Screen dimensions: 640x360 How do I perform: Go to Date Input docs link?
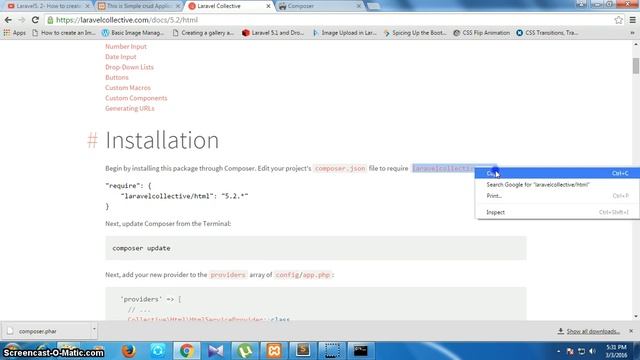[121, 57]
